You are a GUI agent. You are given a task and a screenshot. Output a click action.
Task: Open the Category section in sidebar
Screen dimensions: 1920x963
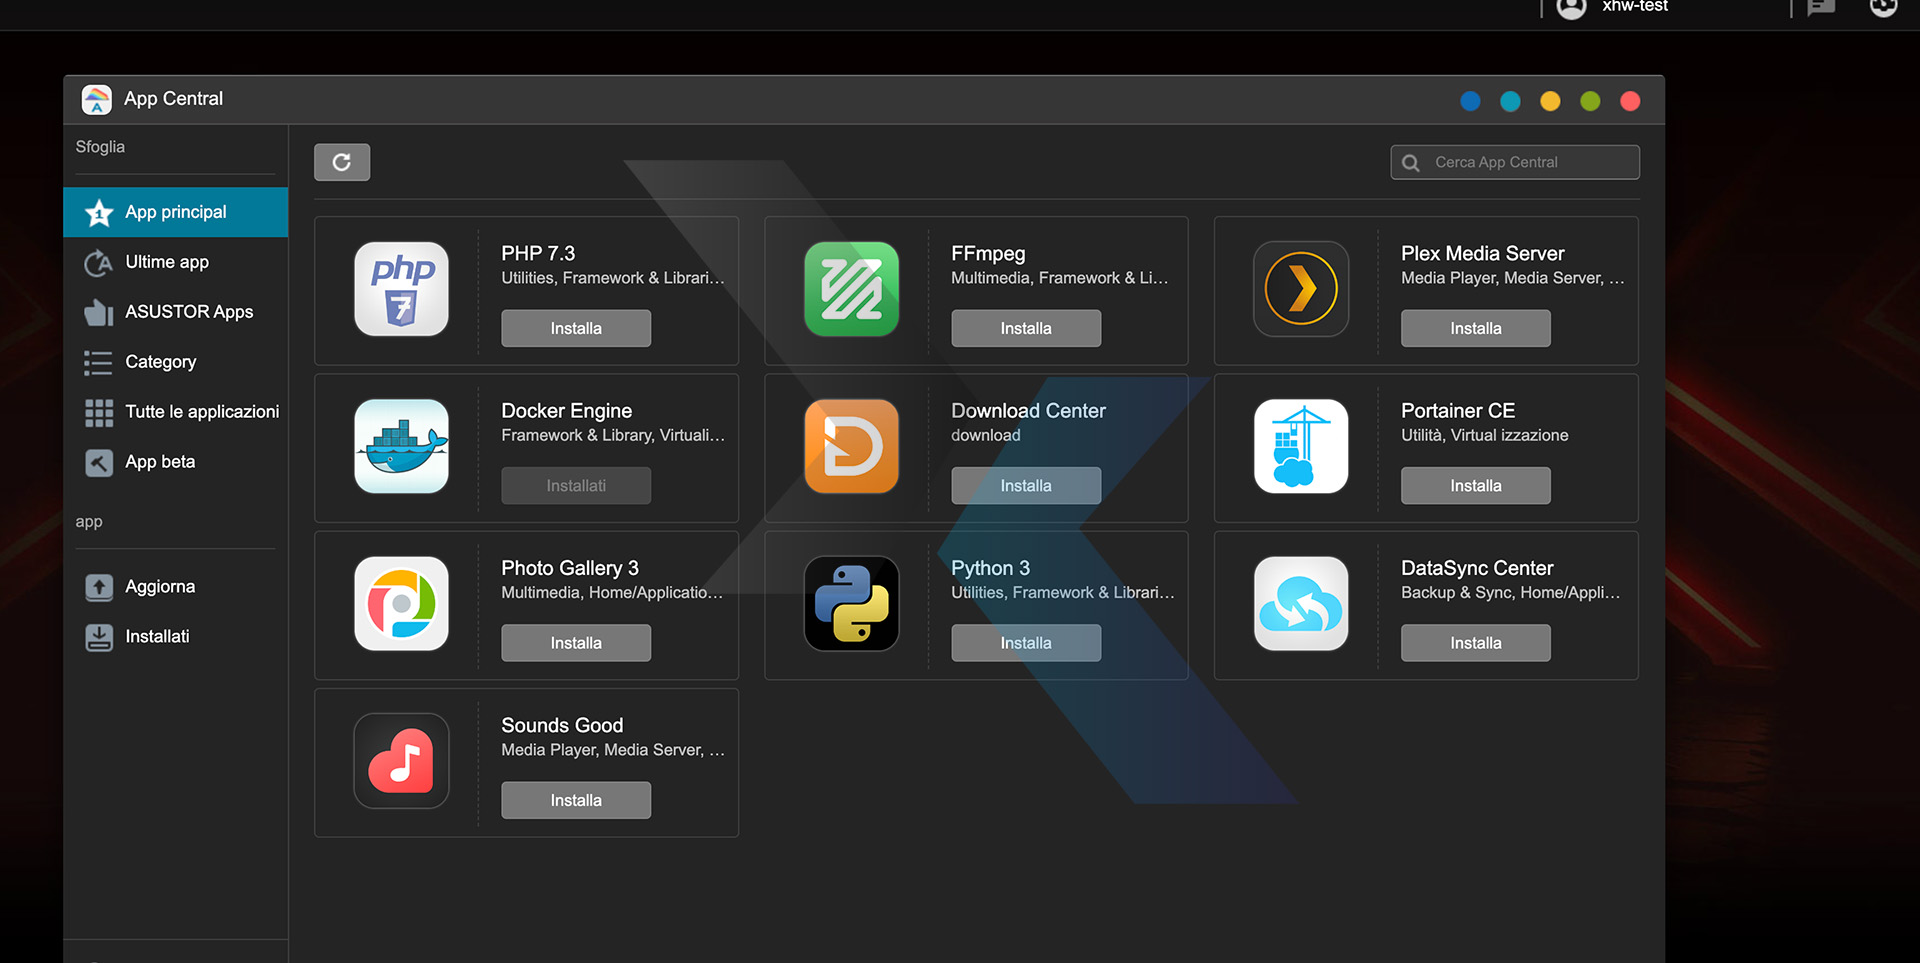(160, 362)
